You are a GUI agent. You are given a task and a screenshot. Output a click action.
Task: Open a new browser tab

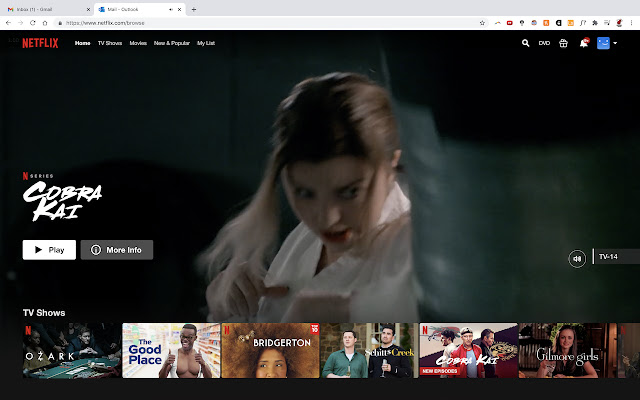[193, 9]
